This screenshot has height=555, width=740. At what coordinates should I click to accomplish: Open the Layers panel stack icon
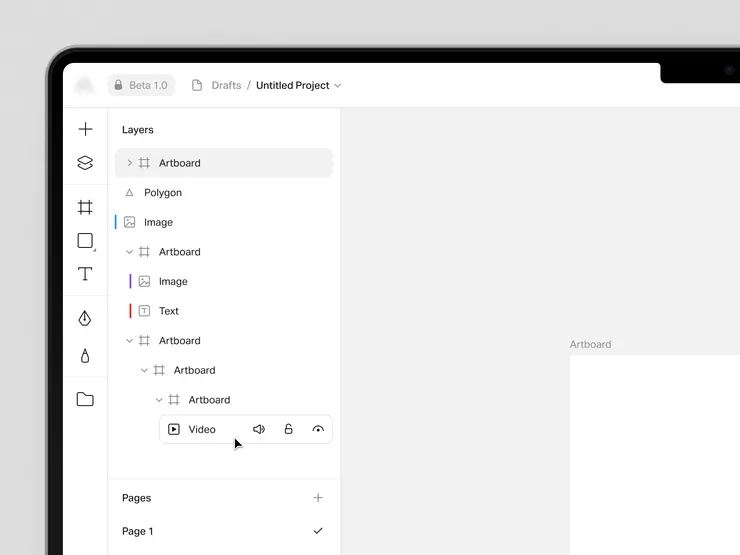[85, 163]
